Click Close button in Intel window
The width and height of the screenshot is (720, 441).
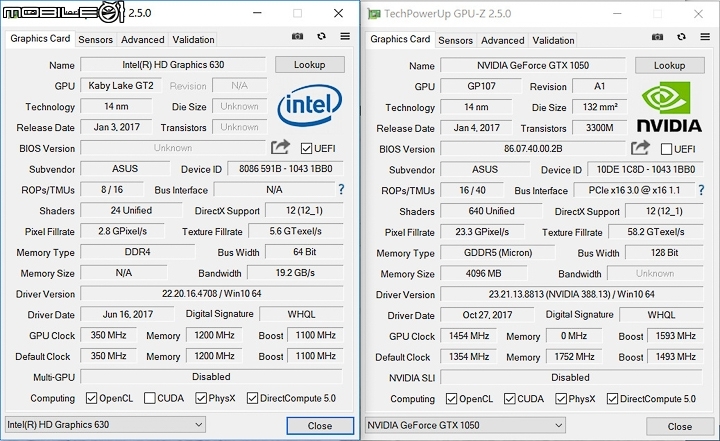point(320,426)
